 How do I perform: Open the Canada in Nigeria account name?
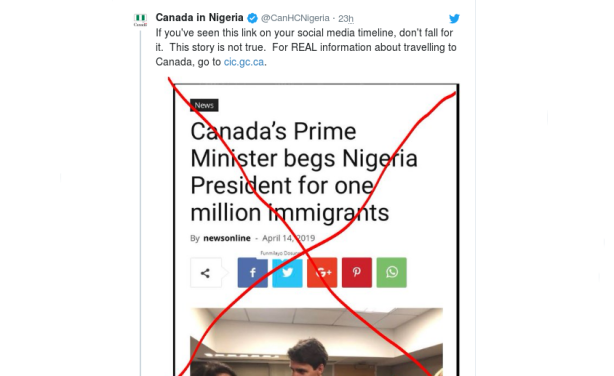[199, 18]
